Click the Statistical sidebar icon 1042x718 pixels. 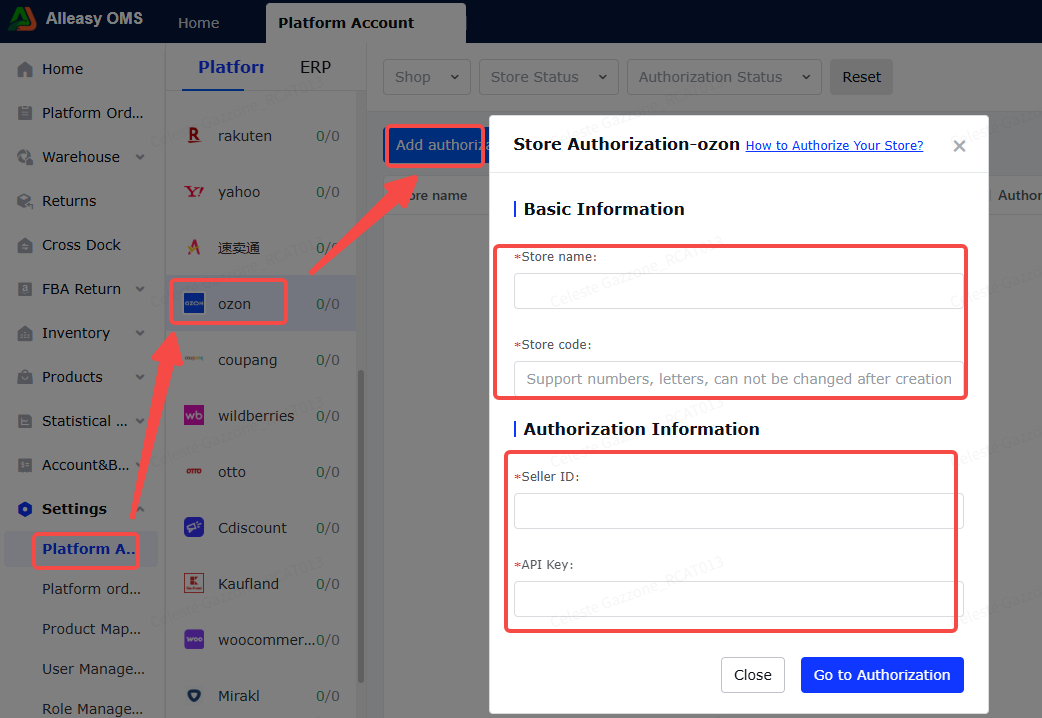coord(25,421)
